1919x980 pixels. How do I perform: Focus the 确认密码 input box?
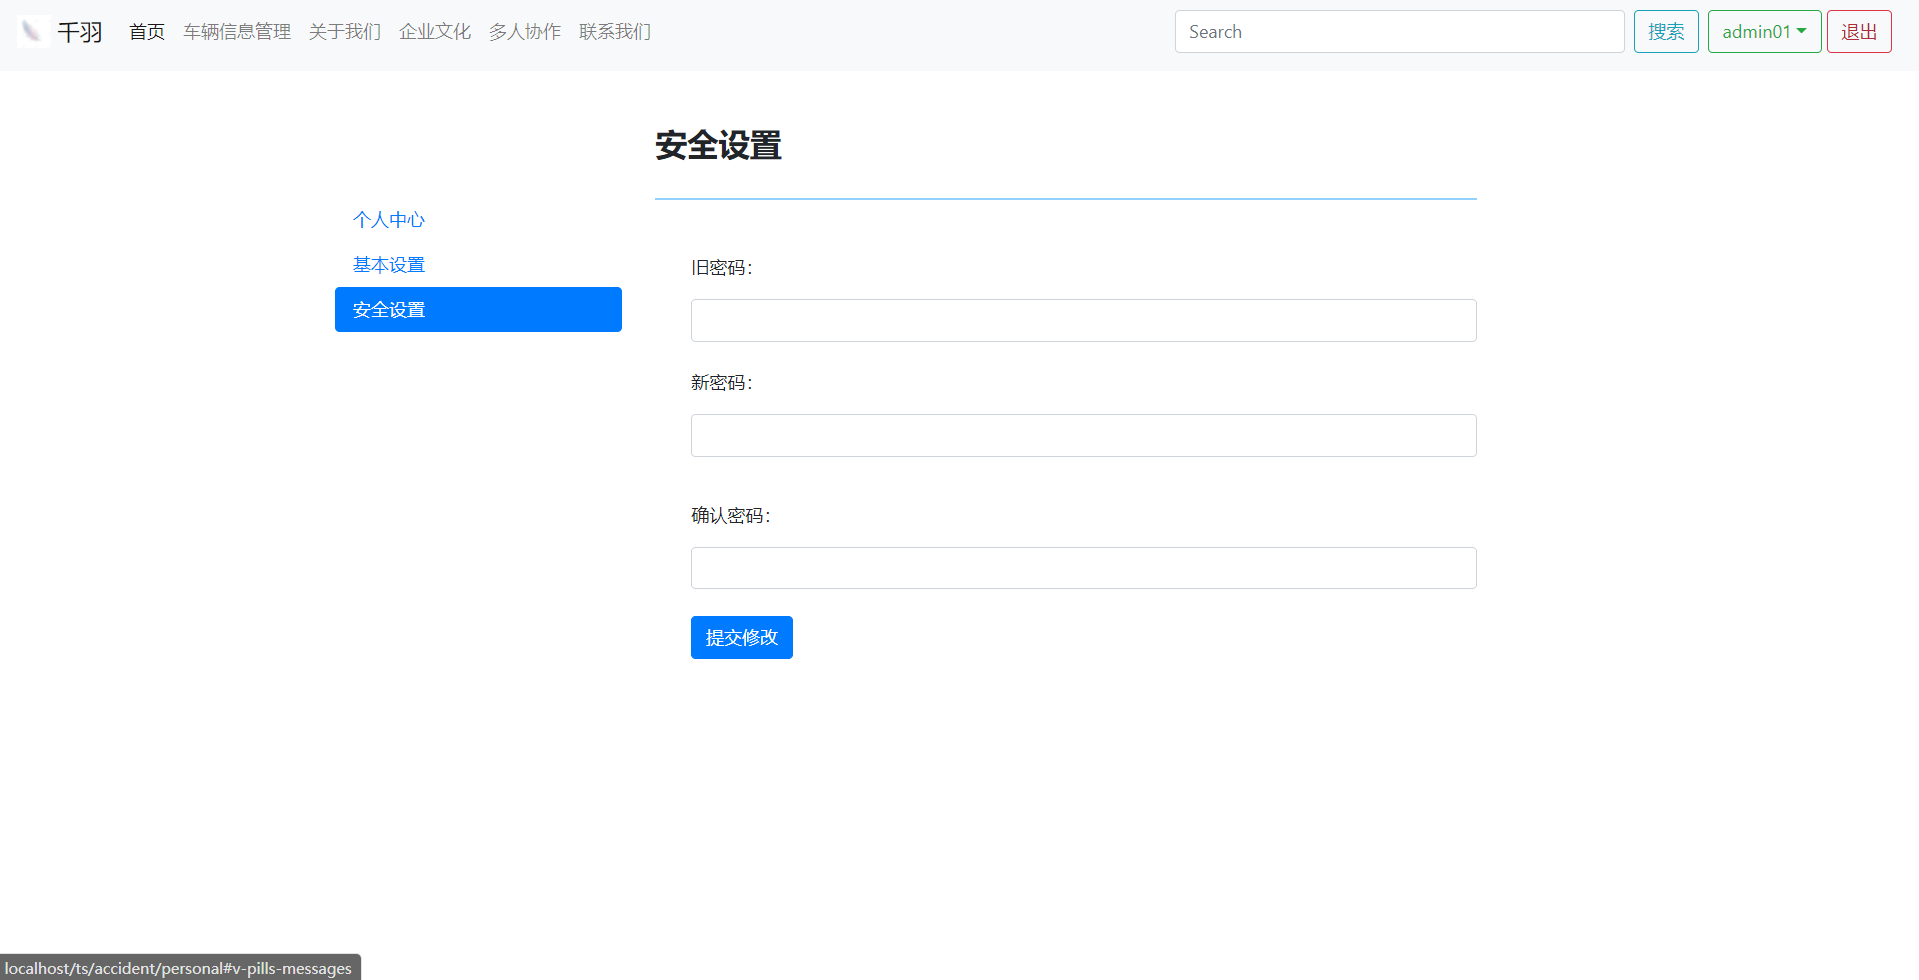1083,568
